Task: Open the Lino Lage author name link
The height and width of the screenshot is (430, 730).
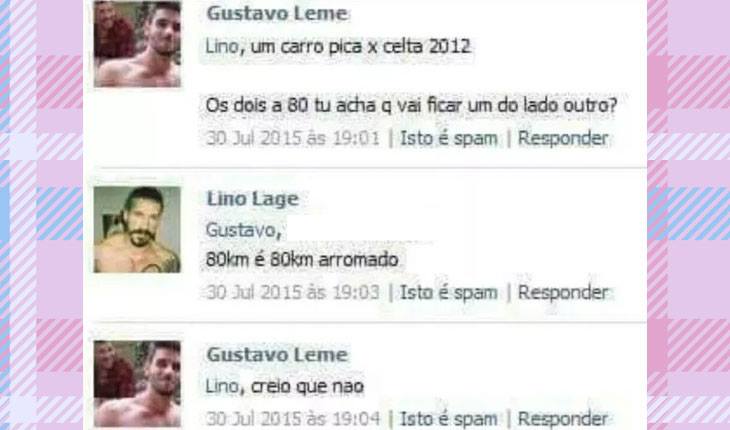Action: pyautogui.click(x=252, y=199)
